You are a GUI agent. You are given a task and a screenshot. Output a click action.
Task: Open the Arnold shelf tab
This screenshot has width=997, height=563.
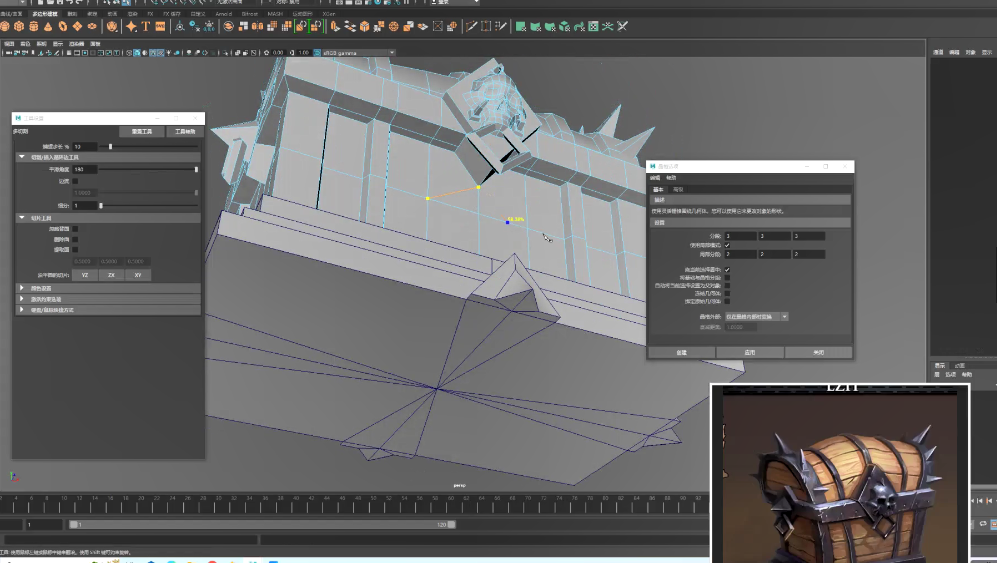pyautogui.click(x=224, y=14)
